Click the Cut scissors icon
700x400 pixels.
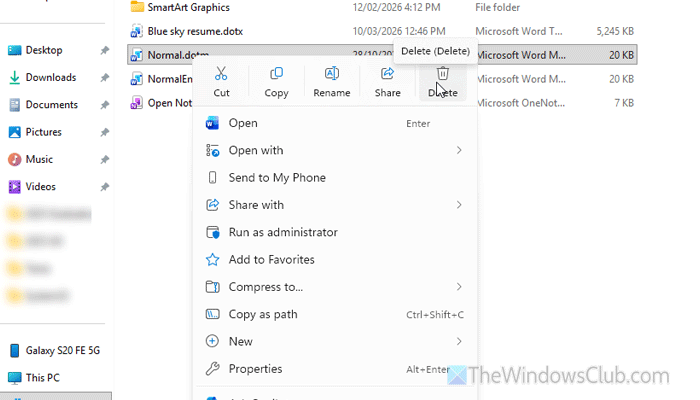[x=221, y=73]
